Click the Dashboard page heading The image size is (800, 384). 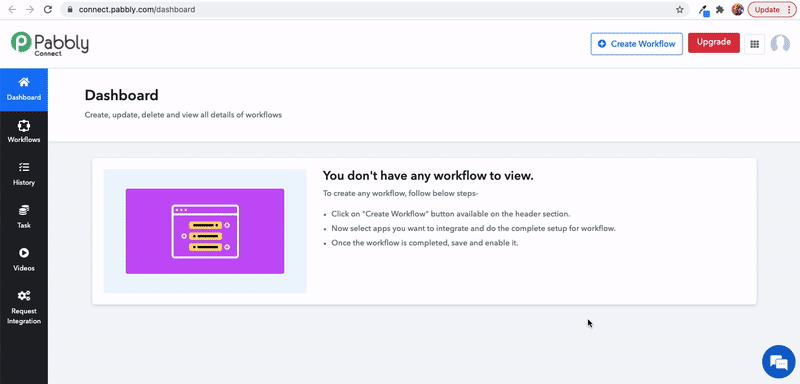(121, 95)
